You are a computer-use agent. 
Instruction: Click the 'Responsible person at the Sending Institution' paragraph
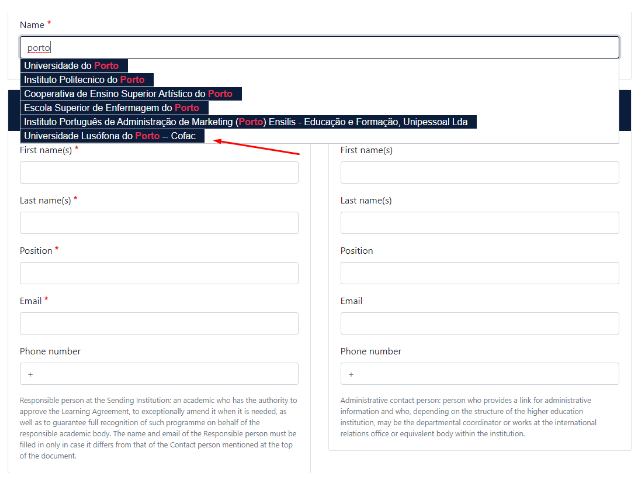click(x=158, y=428)
